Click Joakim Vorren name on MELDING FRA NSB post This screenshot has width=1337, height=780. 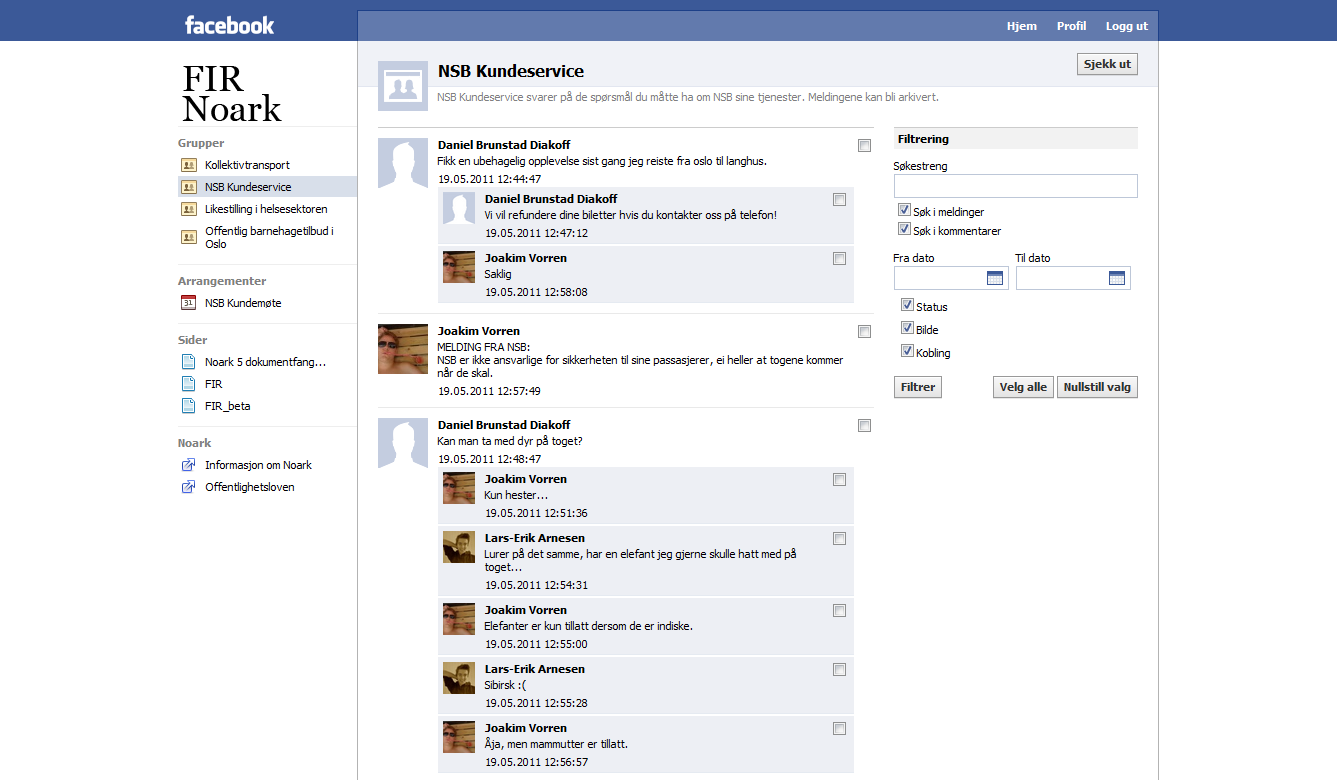[x=479, y=331]
